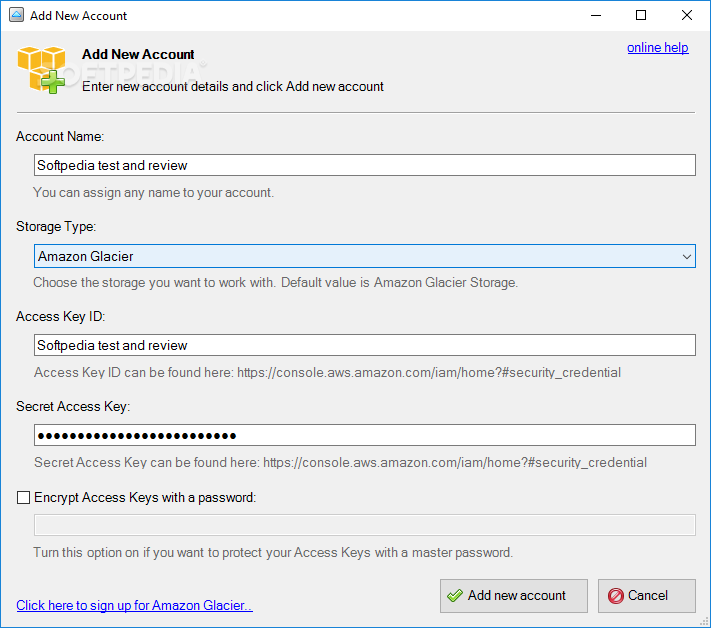
Task: Cancel the Add New Account dialog
Action: pos(647,596)
